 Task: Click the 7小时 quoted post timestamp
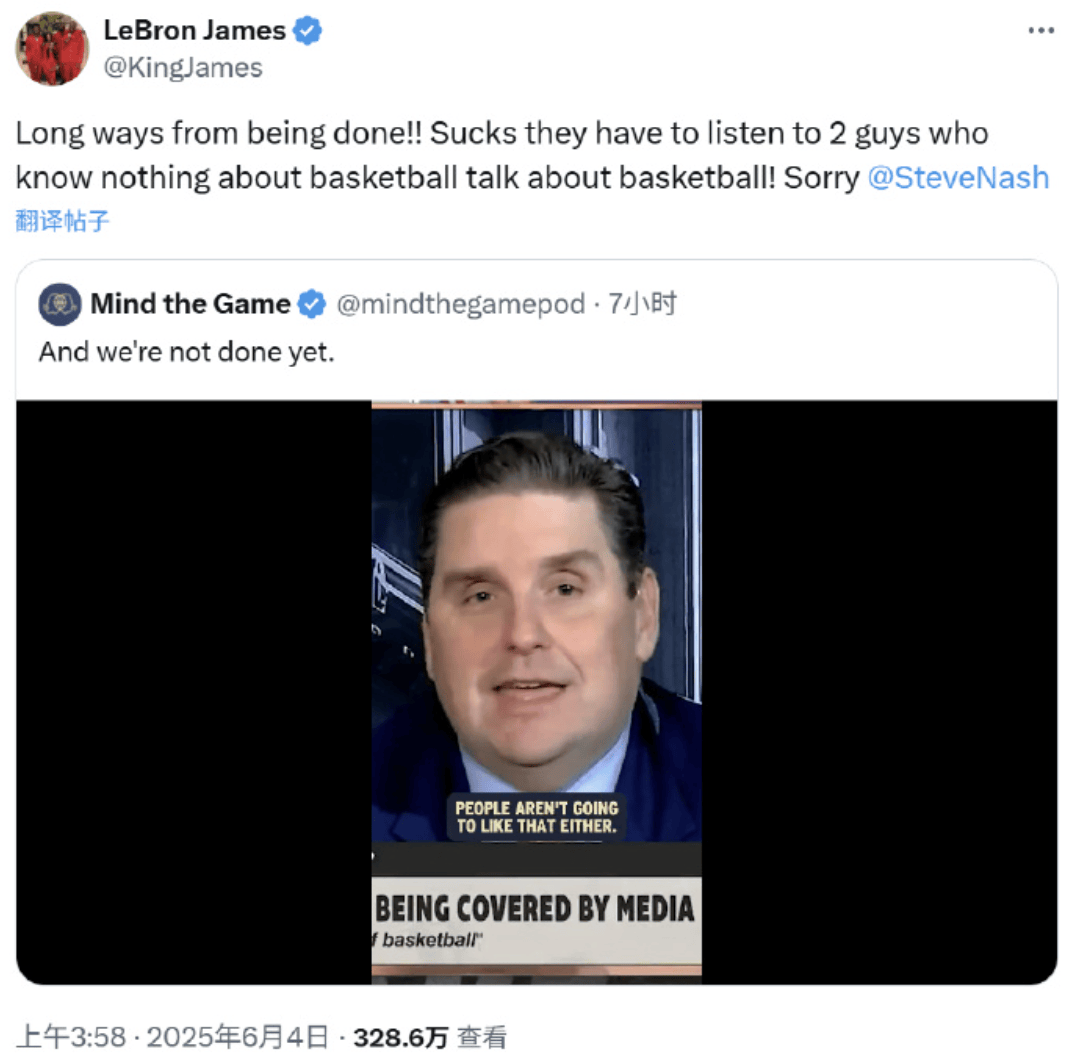click(642, 304)
